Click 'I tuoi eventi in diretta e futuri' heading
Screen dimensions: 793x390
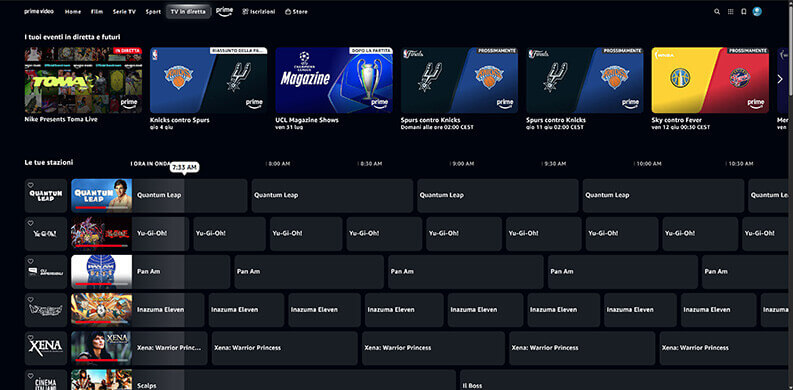pos(72,37)
